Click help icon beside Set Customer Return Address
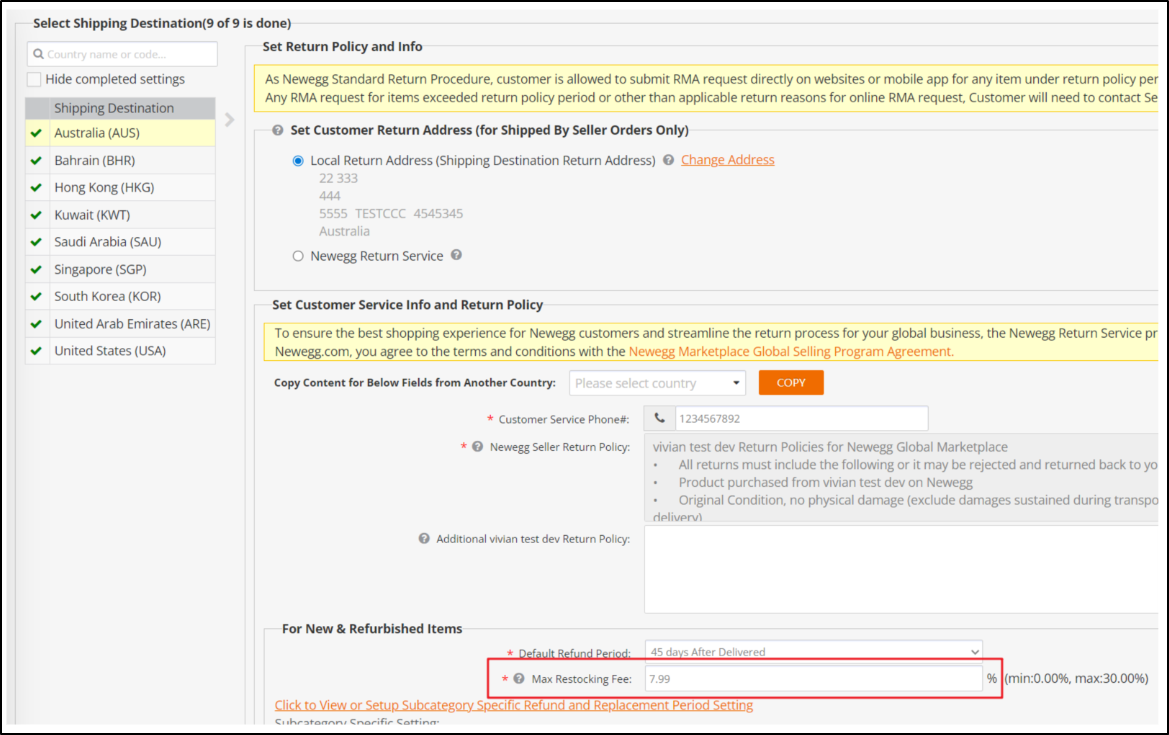The width and height of the screenshot is (1169, 735). point(277,130)
